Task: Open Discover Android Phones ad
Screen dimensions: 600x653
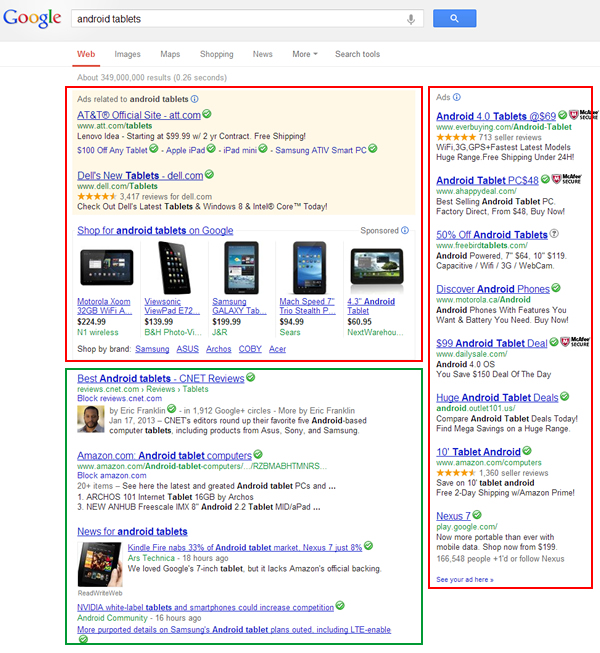Action: point(493,289)
